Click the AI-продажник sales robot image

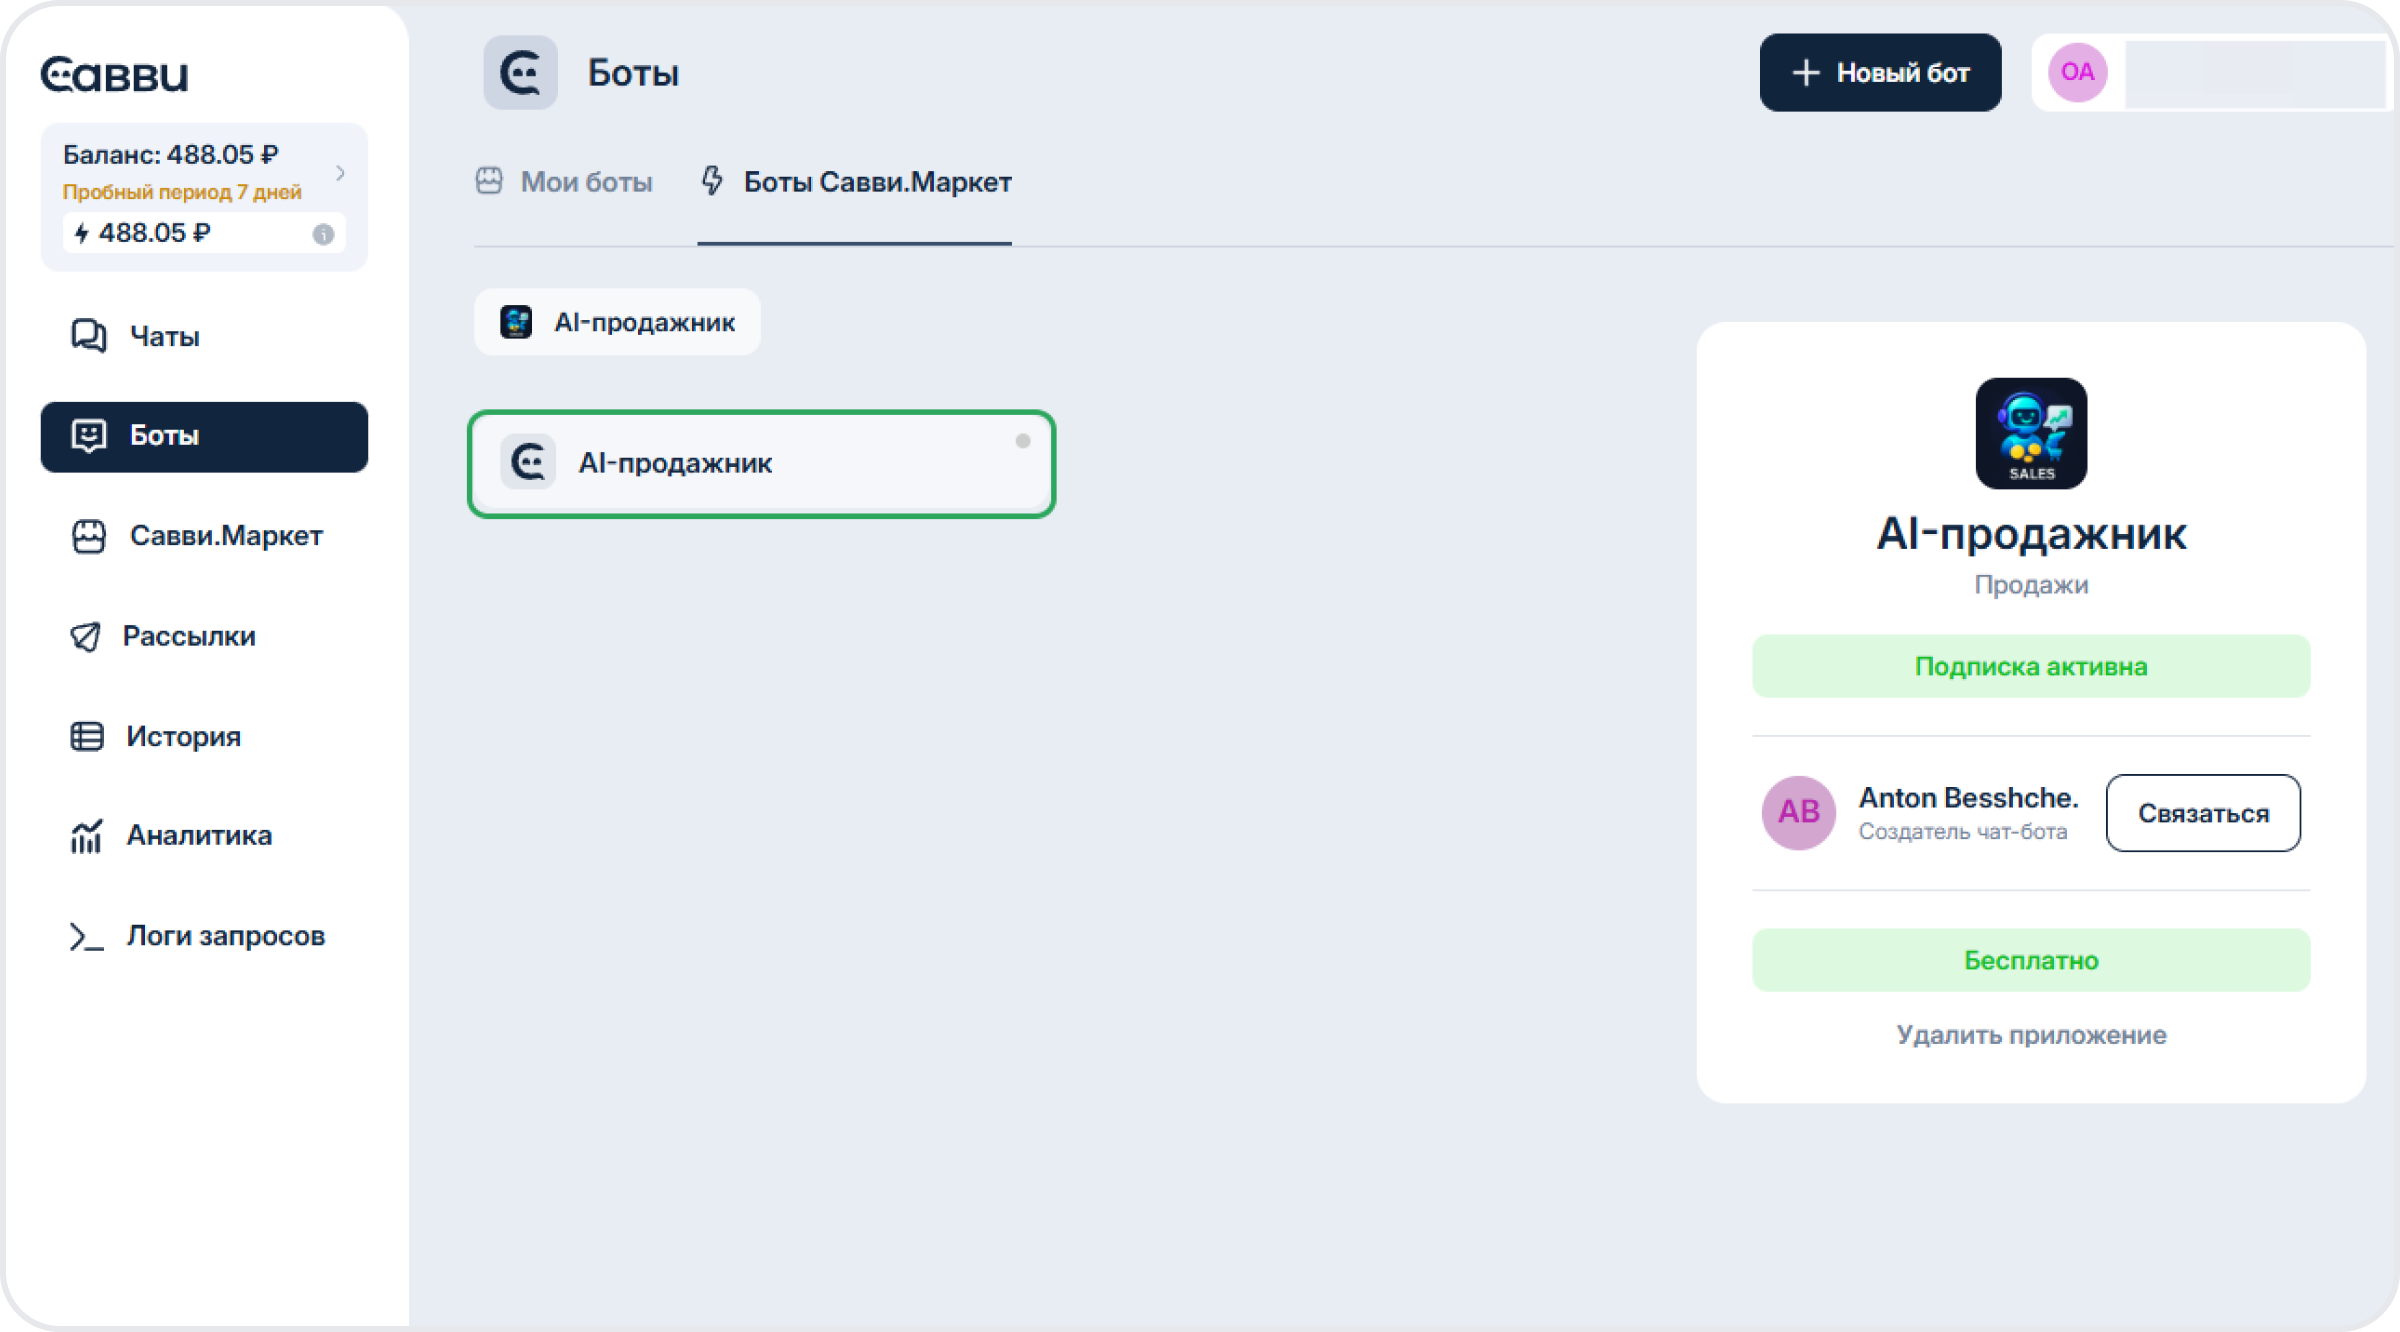[2030, 433]
